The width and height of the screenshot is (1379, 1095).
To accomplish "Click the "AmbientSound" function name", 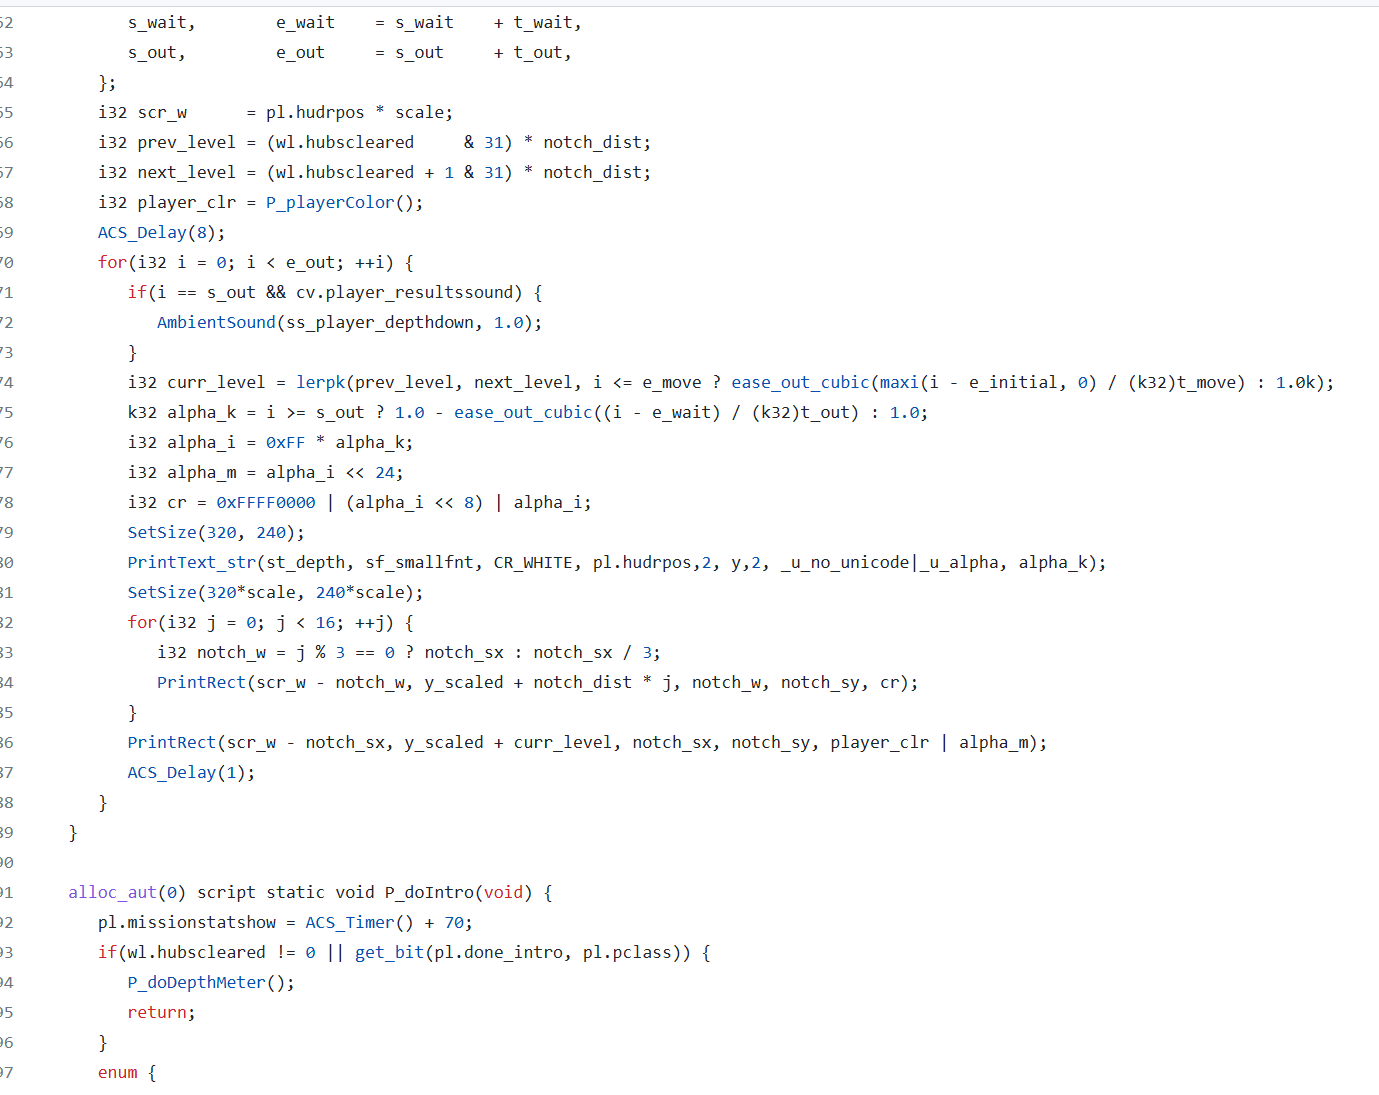I will [216, 322].
